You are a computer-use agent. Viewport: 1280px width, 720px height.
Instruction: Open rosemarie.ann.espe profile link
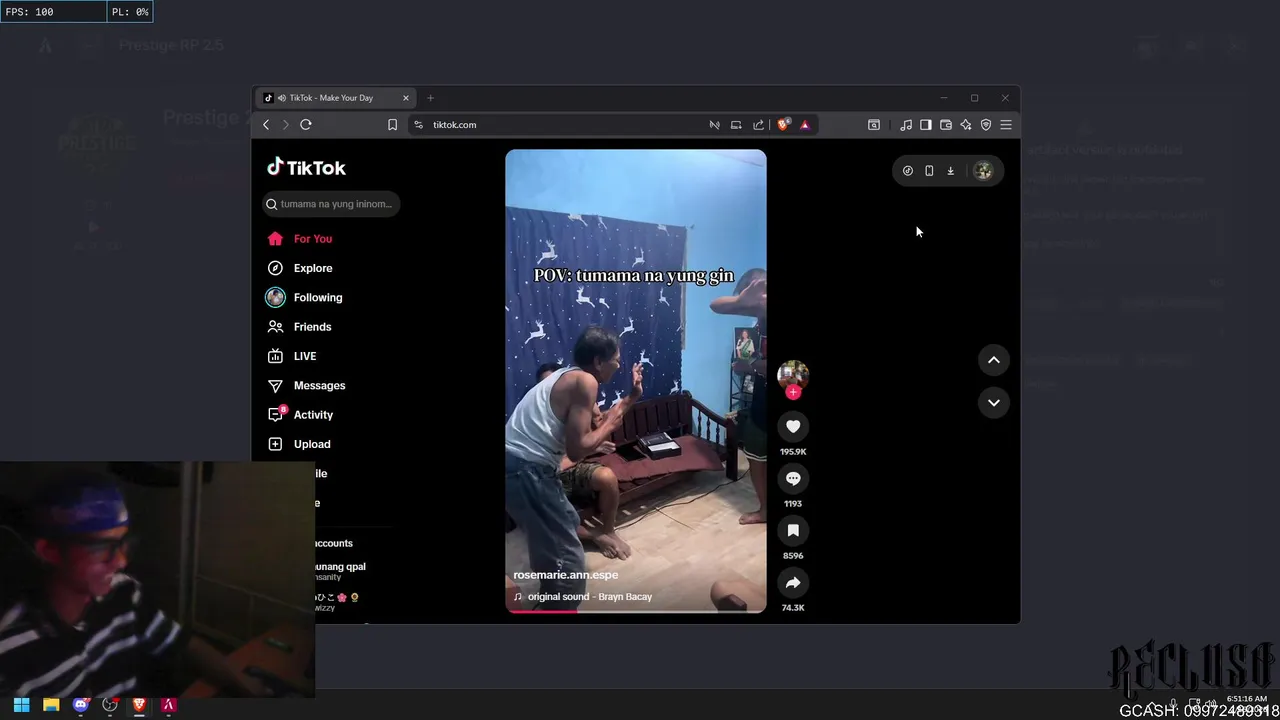(x=566, y=575)
